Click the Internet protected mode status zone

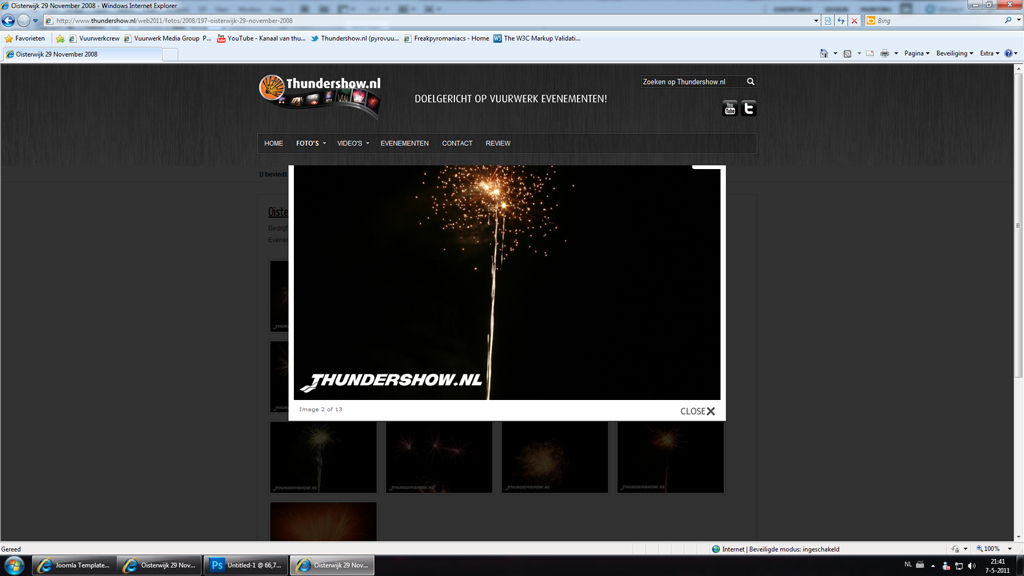[x=776, y=549]
